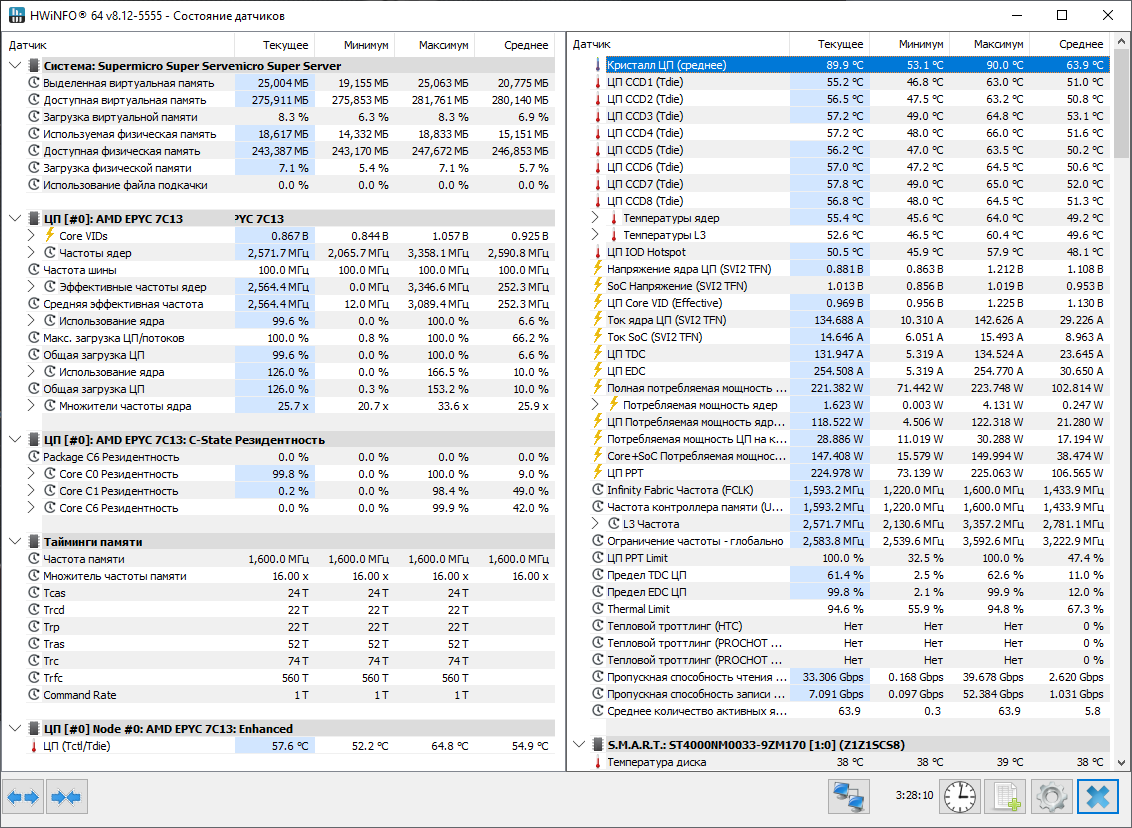Collapse the Система: Supermicro section
The image size is (1132, 828).
tap(15, 66)
